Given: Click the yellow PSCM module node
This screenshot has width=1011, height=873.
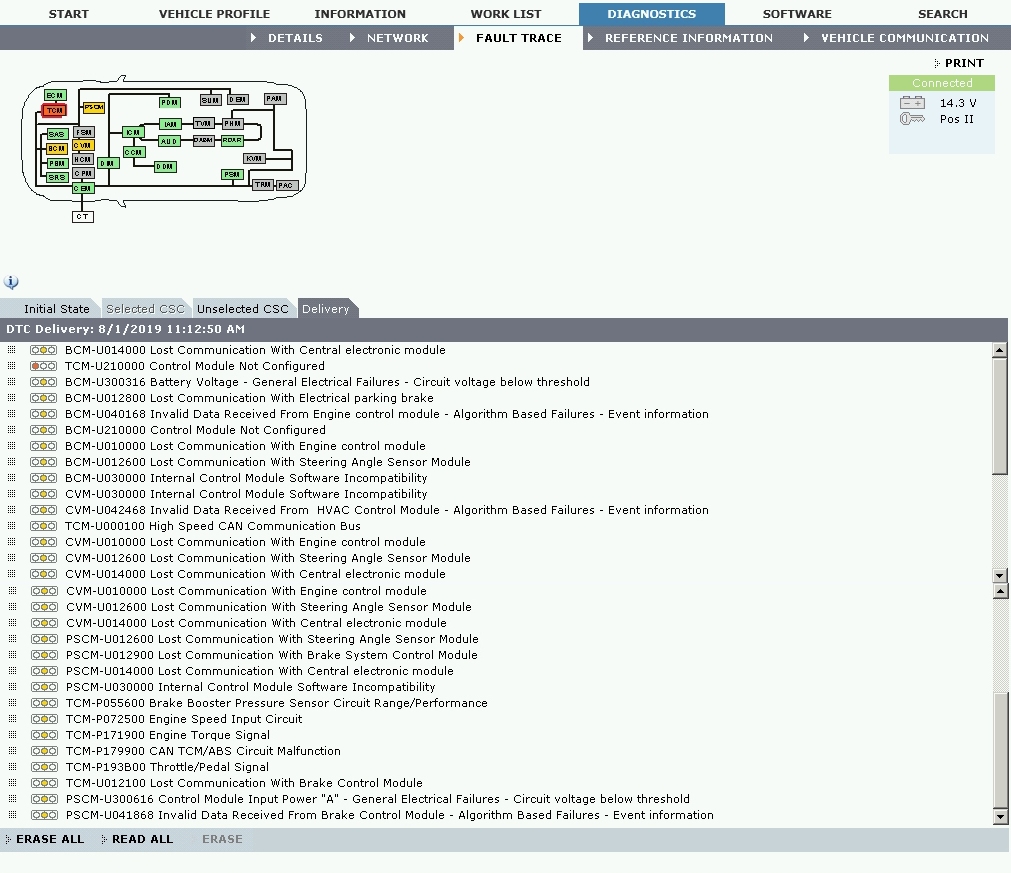Looking at the screenshot, I should pos(93,107).
